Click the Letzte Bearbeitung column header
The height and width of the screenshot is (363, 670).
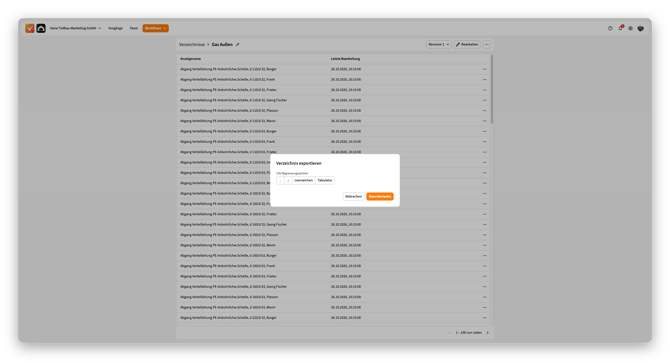pyautogui.click(x=345, y=59)
